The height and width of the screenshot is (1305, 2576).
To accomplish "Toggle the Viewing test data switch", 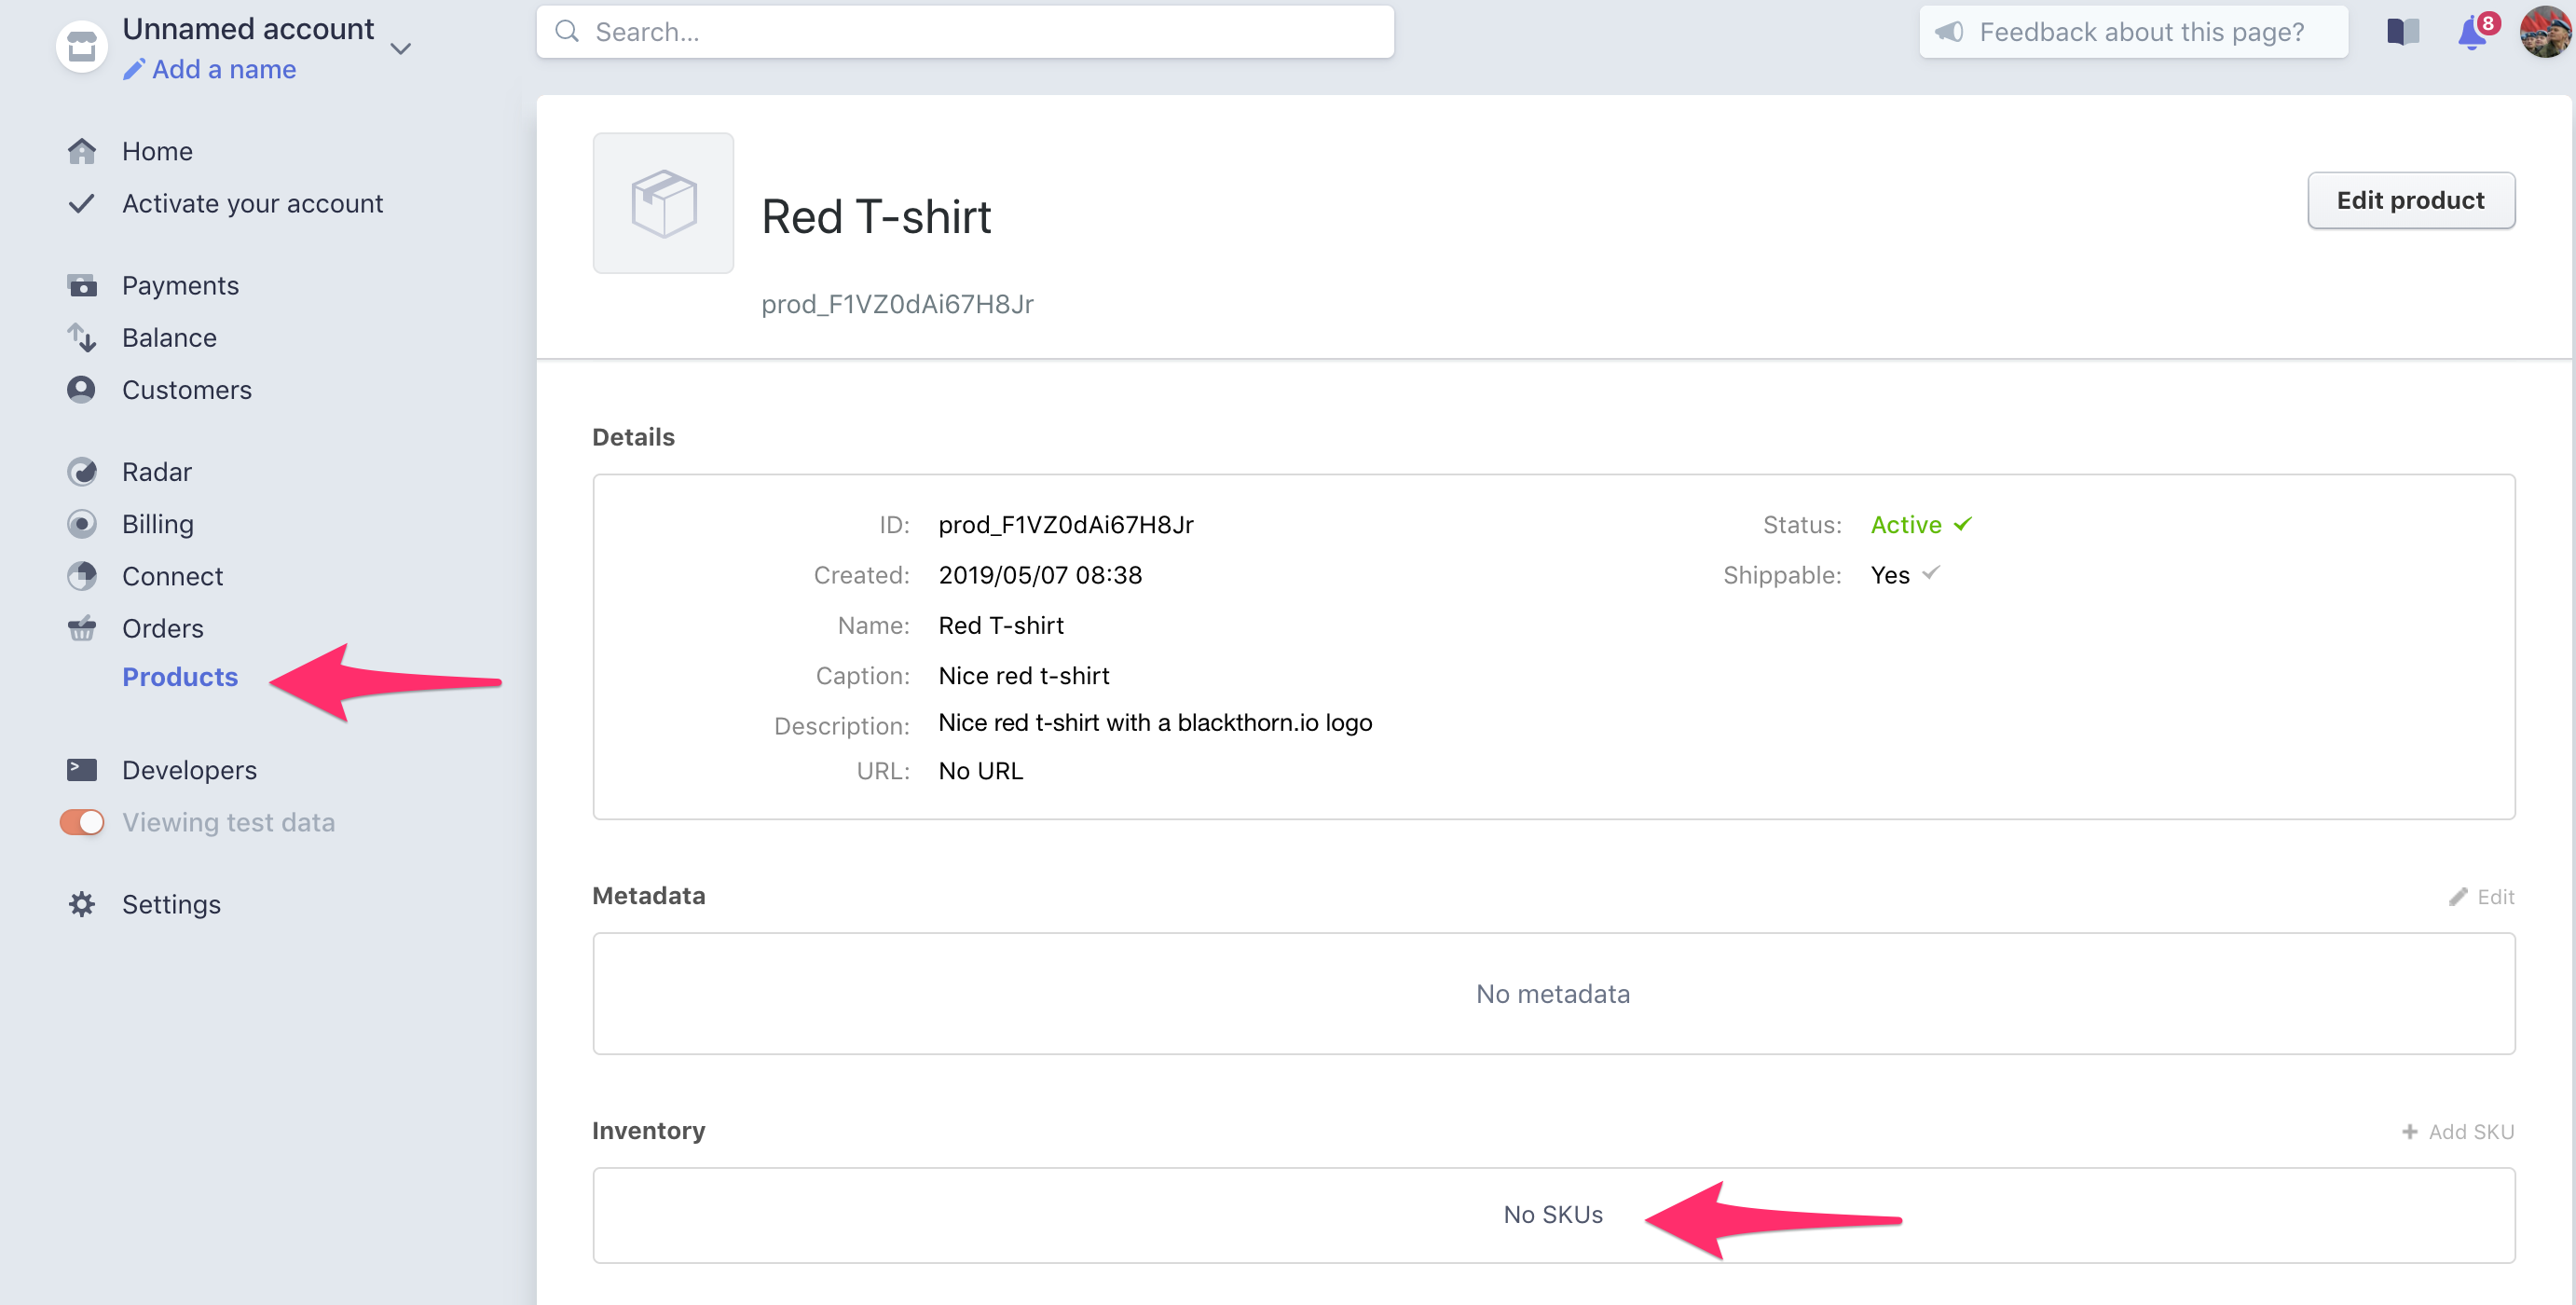I will coord(82,822).
